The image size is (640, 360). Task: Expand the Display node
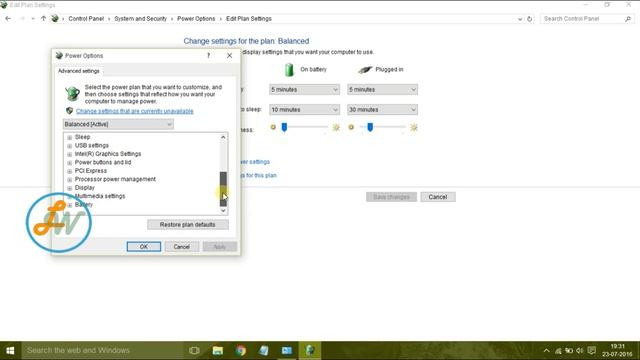point(69,188)
